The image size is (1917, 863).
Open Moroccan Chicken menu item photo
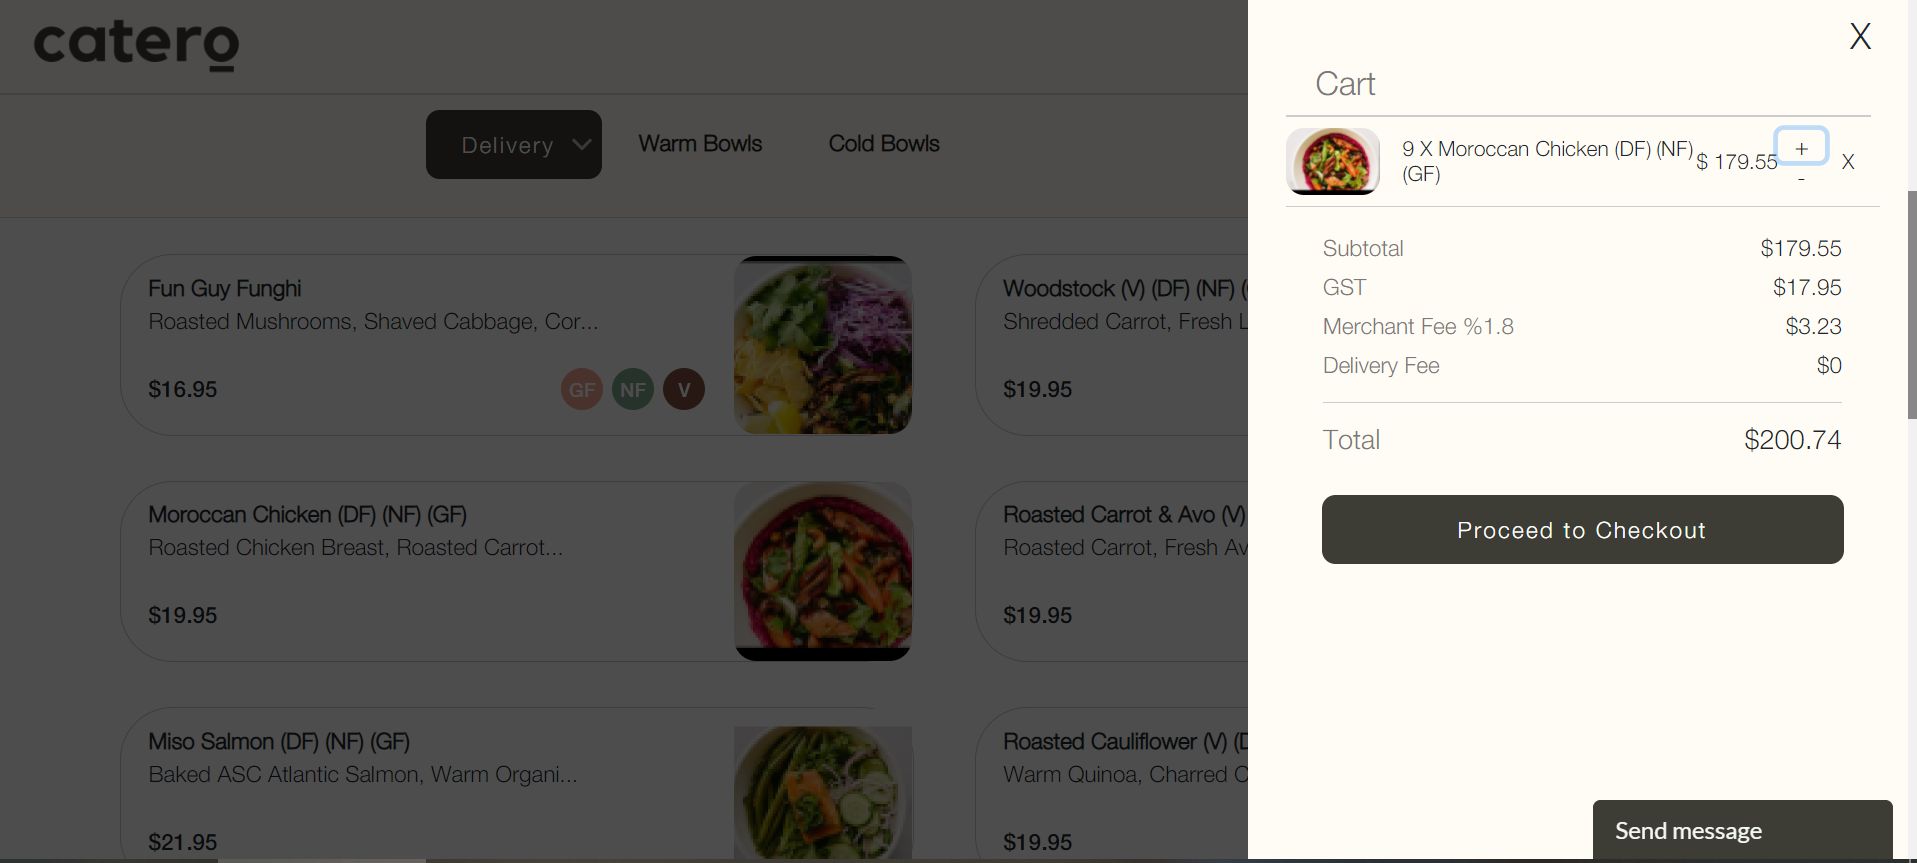point(822,571)
